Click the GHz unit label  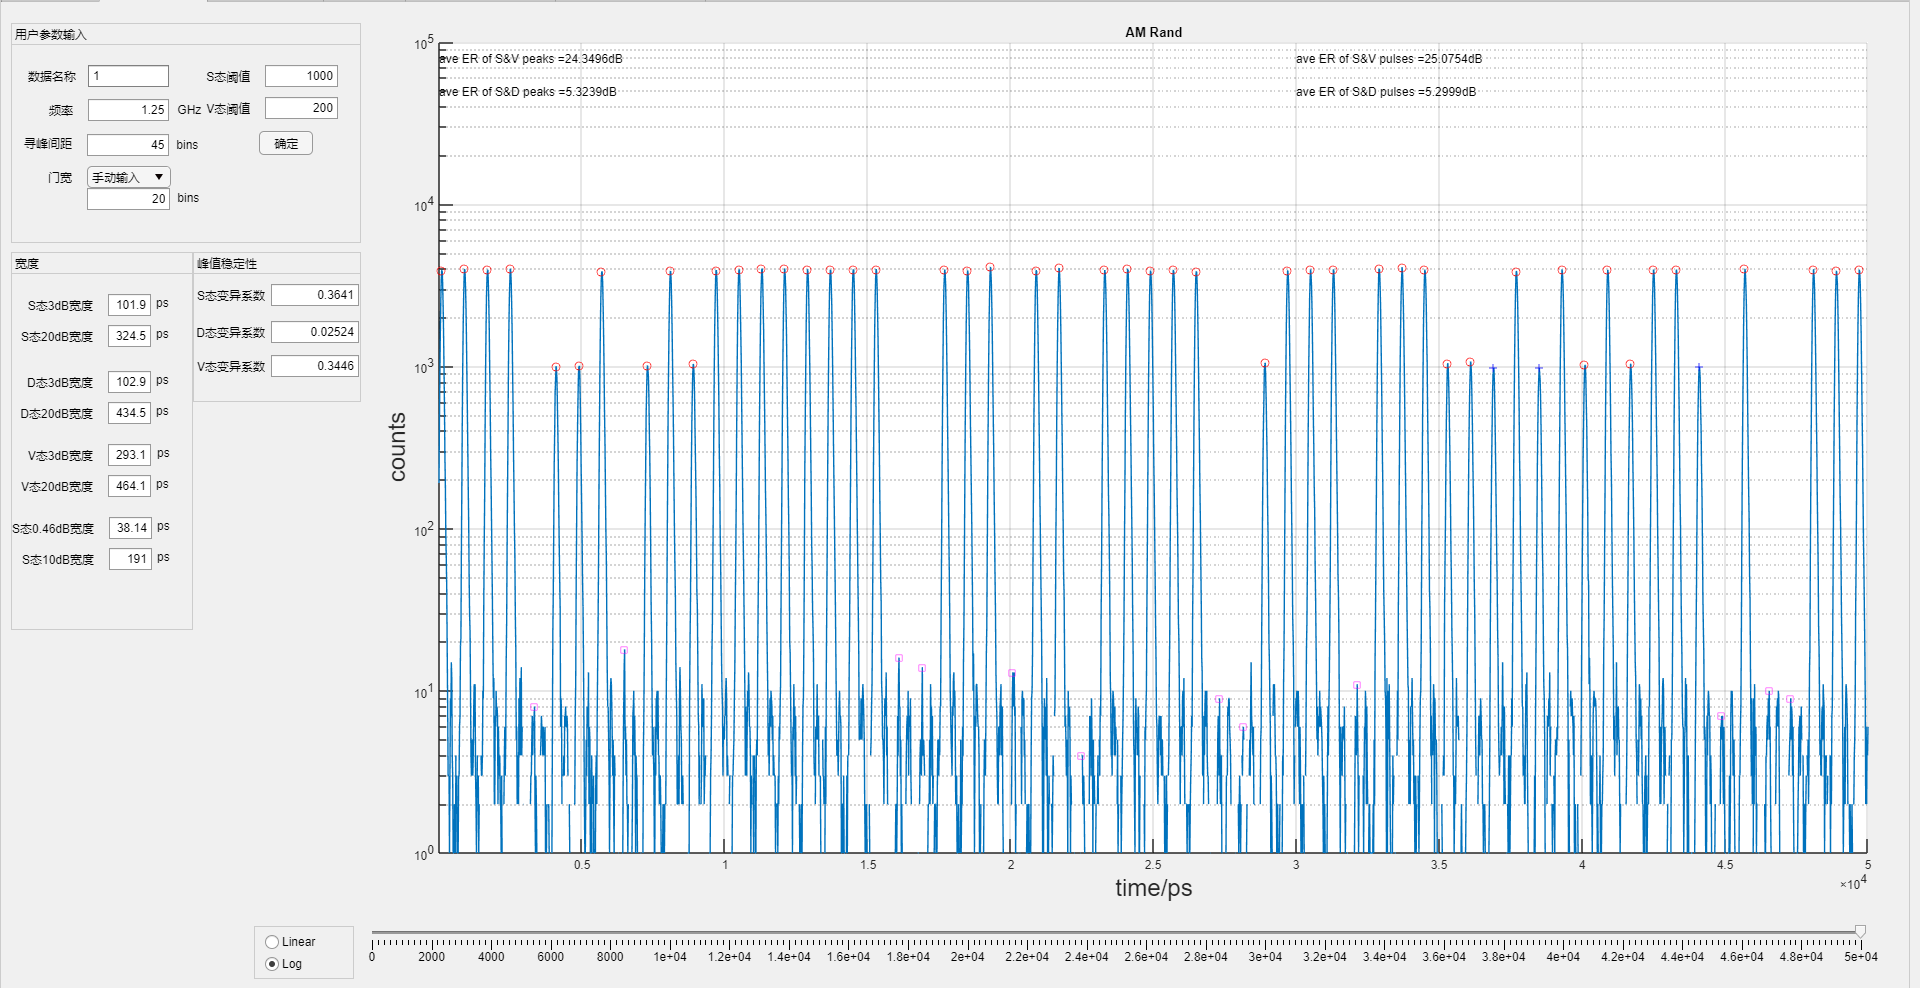pos(189,110)
